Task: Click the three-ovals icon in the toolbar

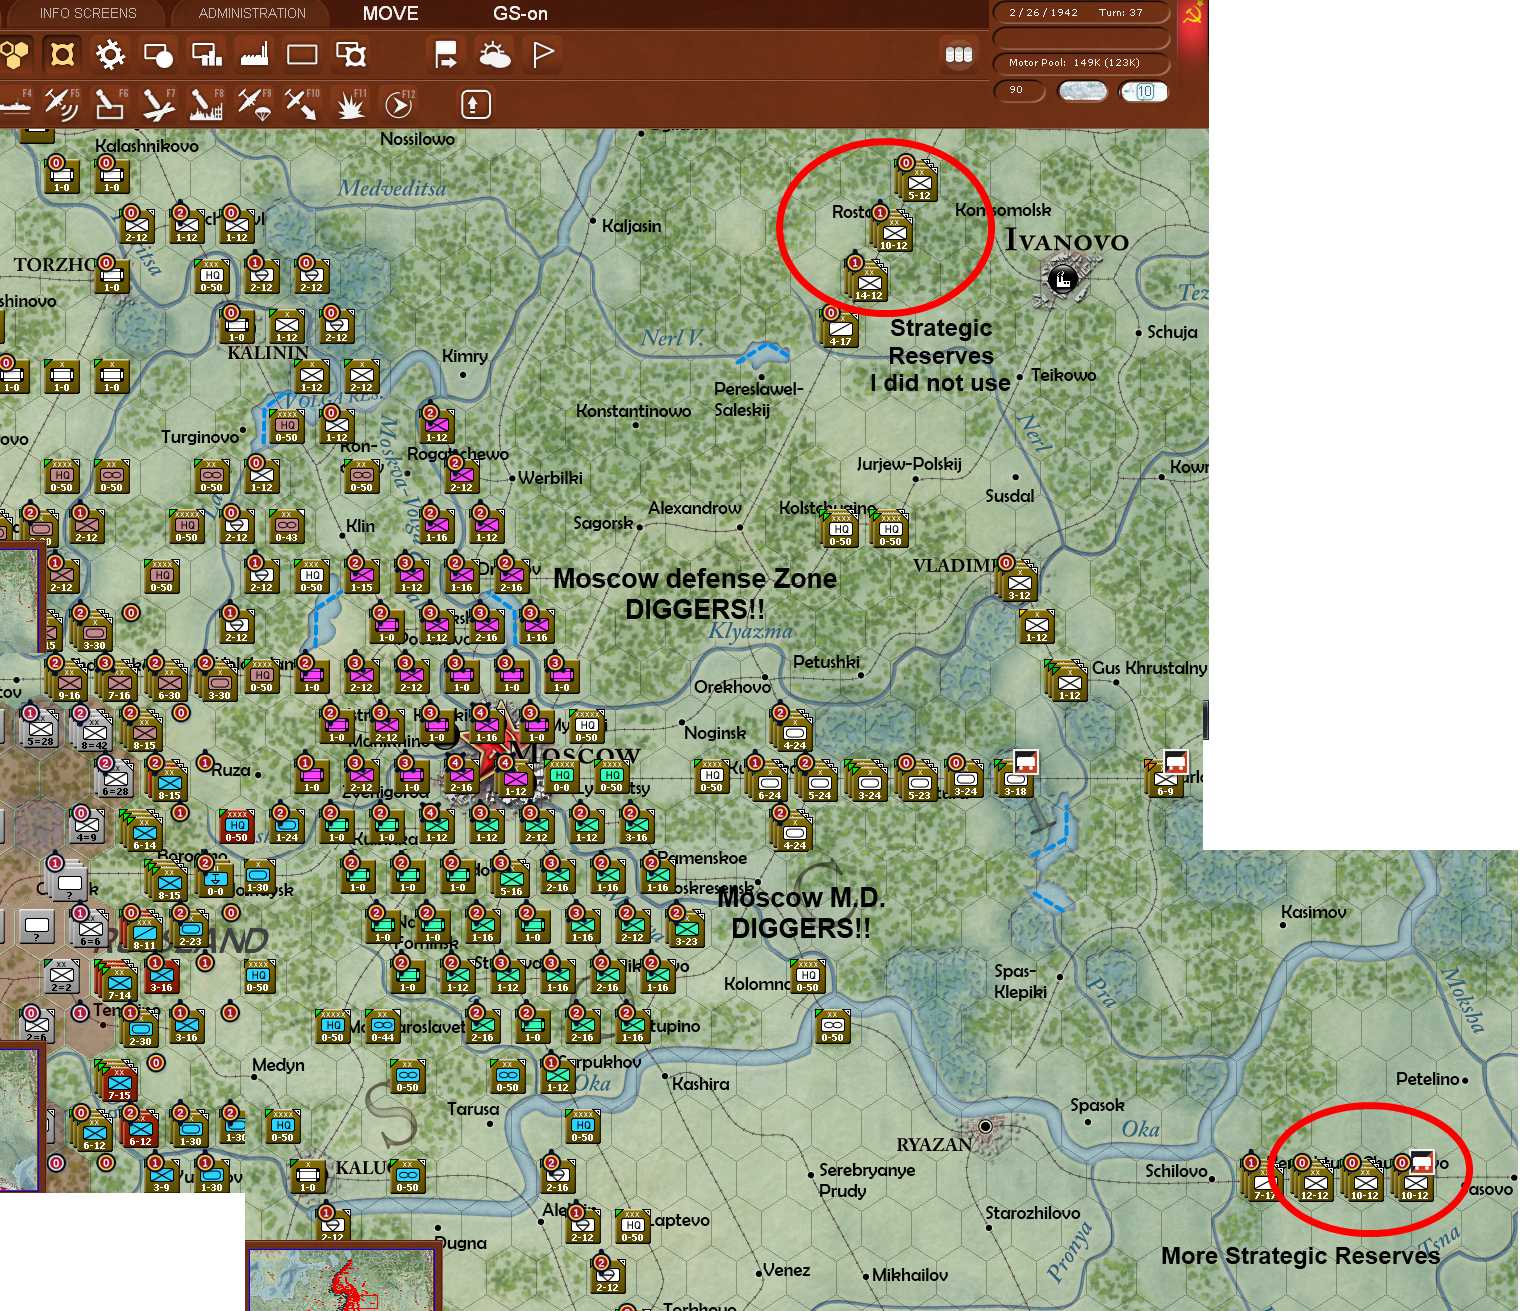Action: [959, 54]
